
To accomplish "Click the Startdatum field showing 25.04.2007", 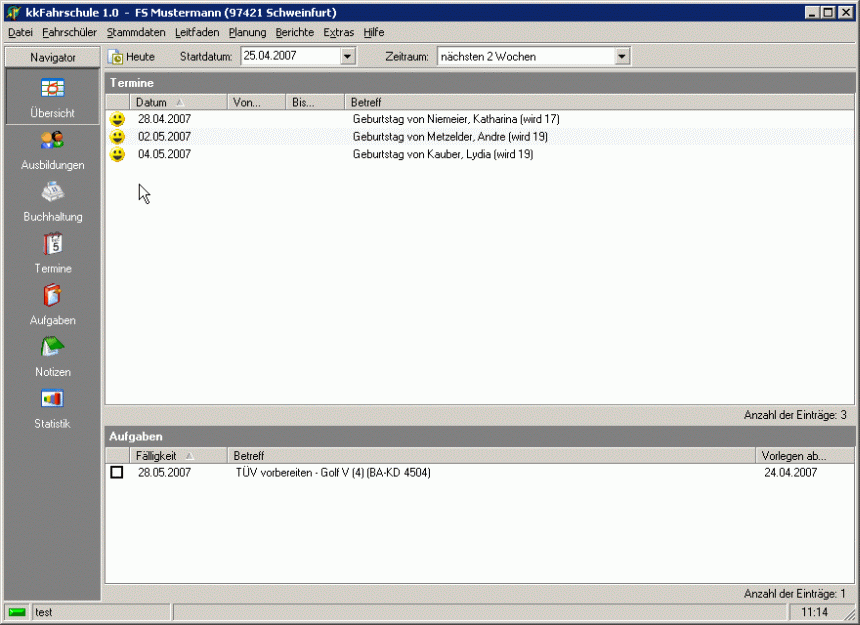I will (x=291, y=56).
